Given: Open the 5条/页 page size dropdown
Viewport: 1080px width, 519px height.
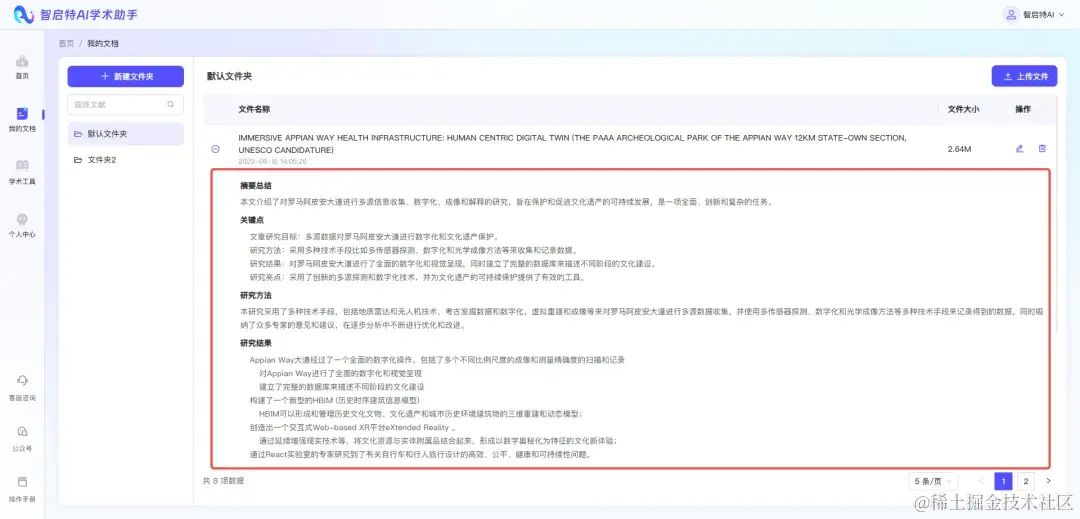Looking at the screenshot, I should point(933,481).
